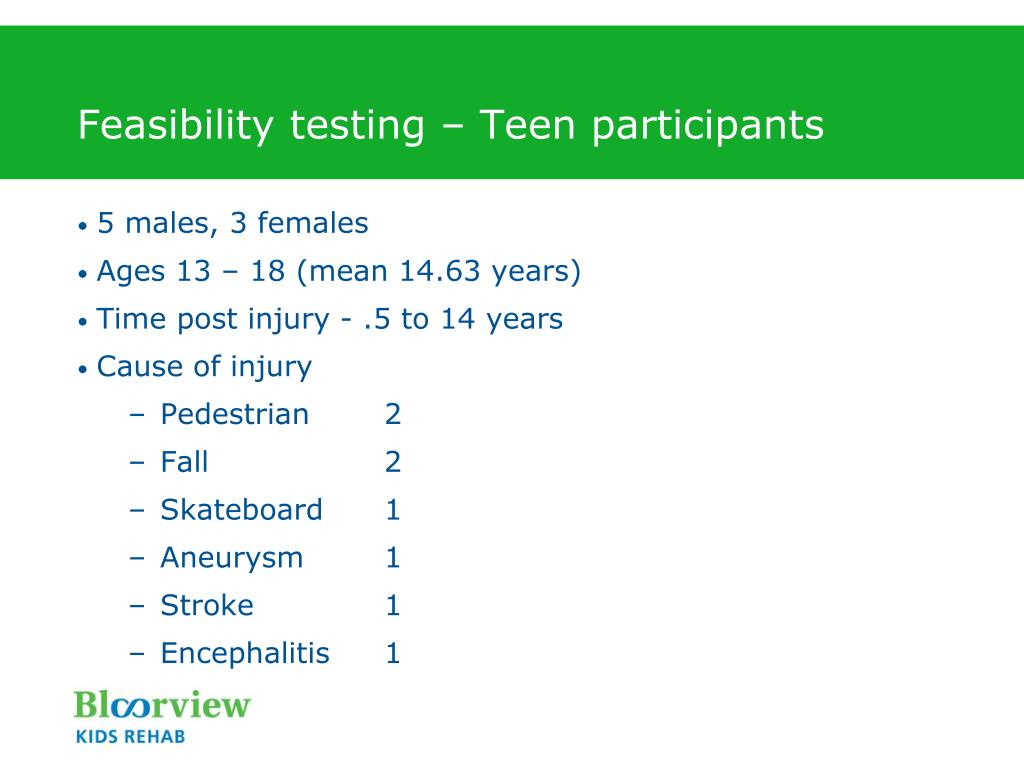Viewport: 1024px width, 768px height.
Task: Select the Cause of injury bullet
Action: (204, 367)
